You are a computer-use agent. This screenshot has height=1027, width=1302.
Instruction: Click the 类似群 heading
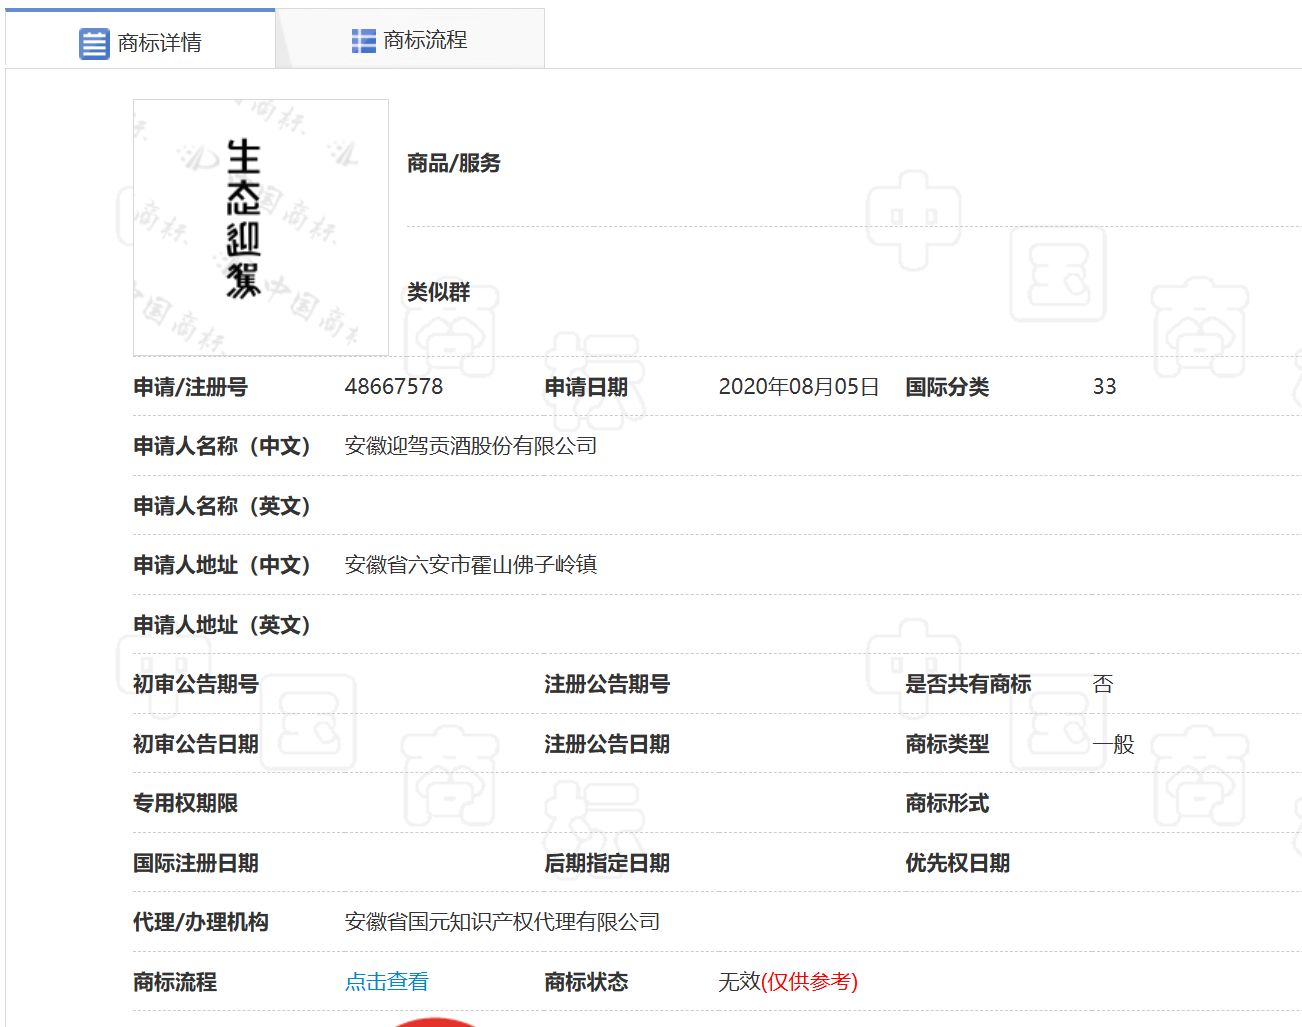pos(438,292)
